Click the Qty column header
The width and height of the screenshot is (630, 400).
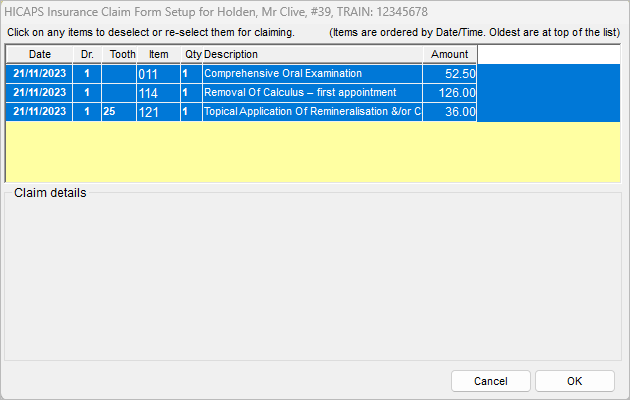click(192, 54)
